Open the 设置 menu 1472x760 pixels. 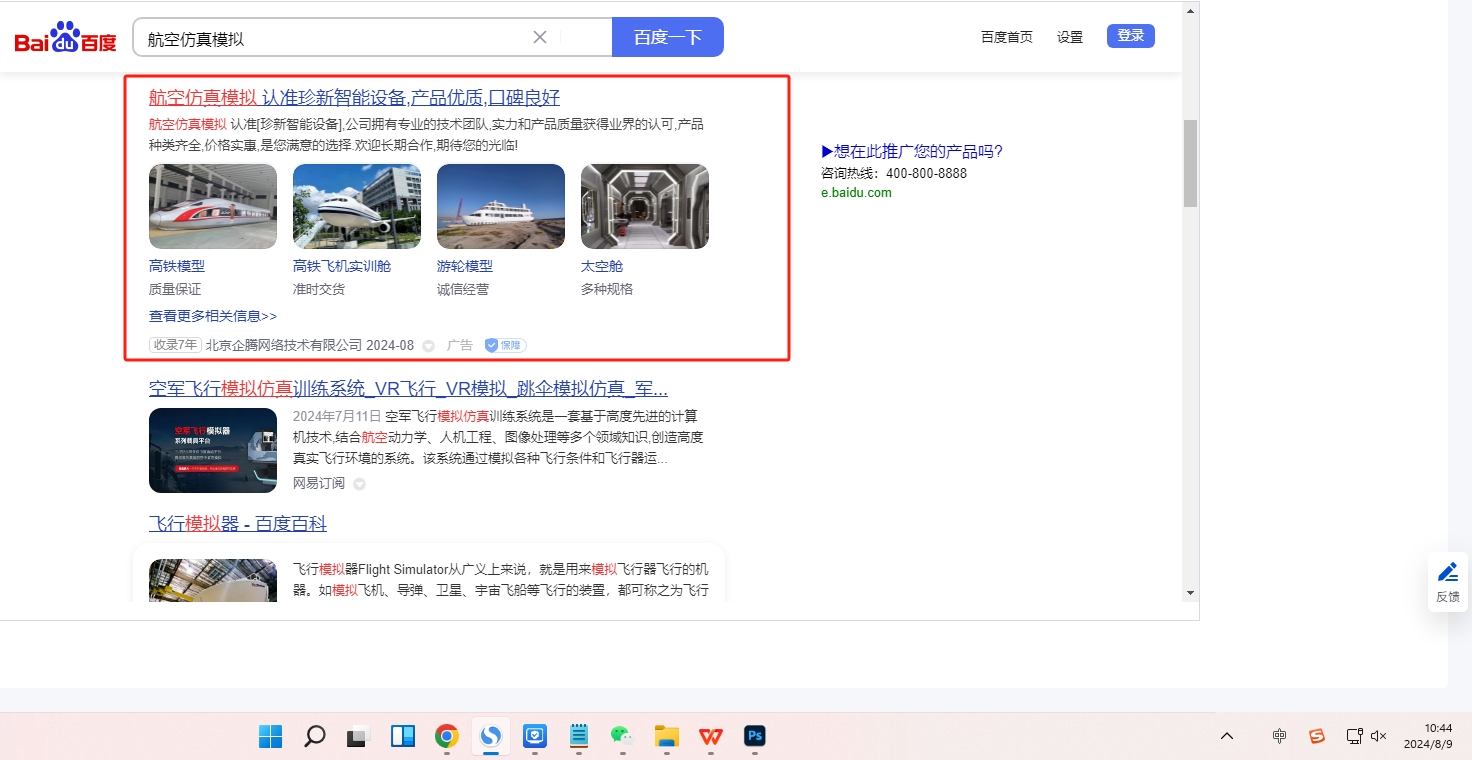coord(1070,37)
